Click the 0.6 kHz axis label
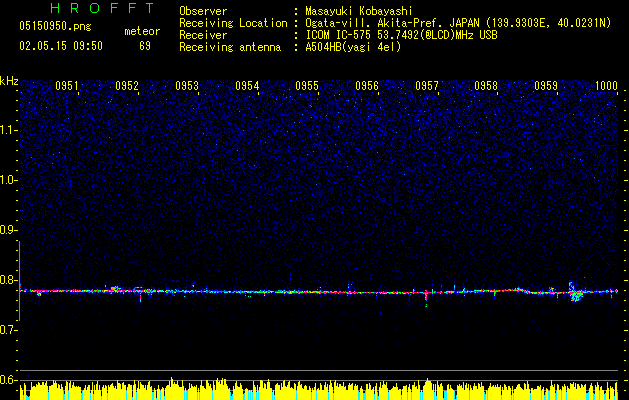The height and width of the screenshot is (400, 629). click(9, 380)
